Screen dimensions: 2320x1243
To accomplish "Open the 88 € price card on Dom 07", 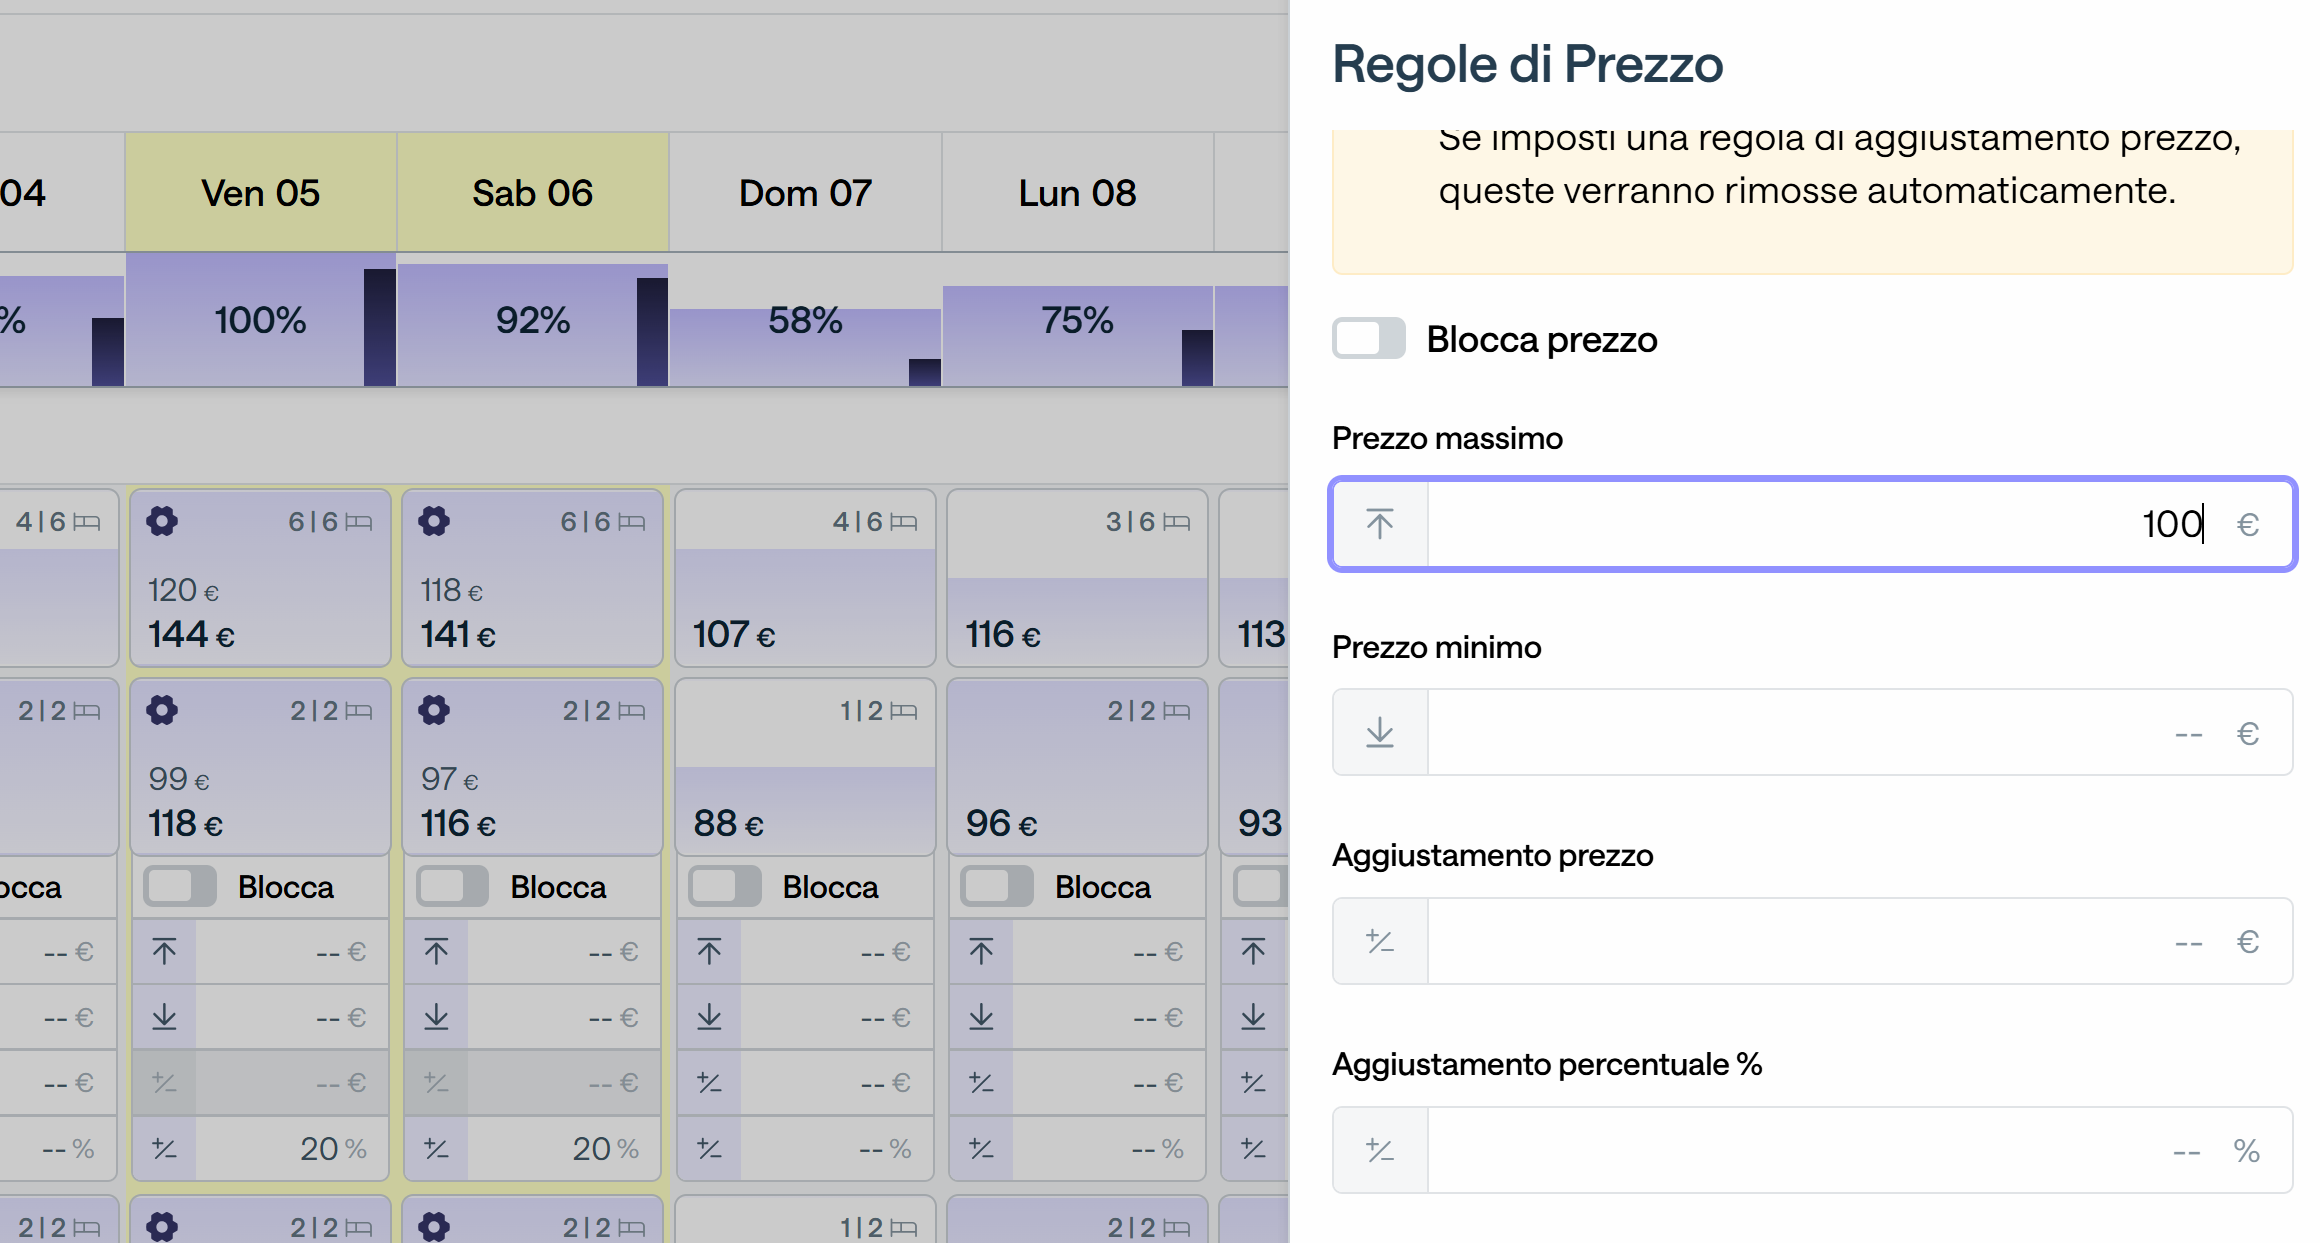I will point(805,766).
